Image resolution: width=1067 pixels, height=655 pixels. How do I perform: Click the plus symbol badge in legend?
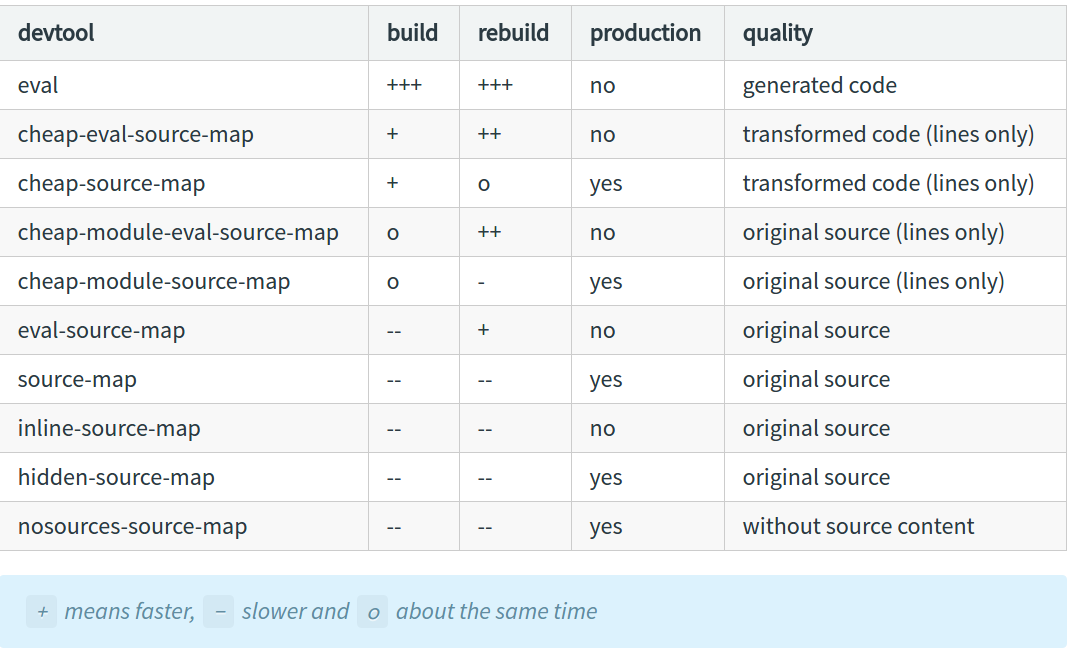[42, 611]
